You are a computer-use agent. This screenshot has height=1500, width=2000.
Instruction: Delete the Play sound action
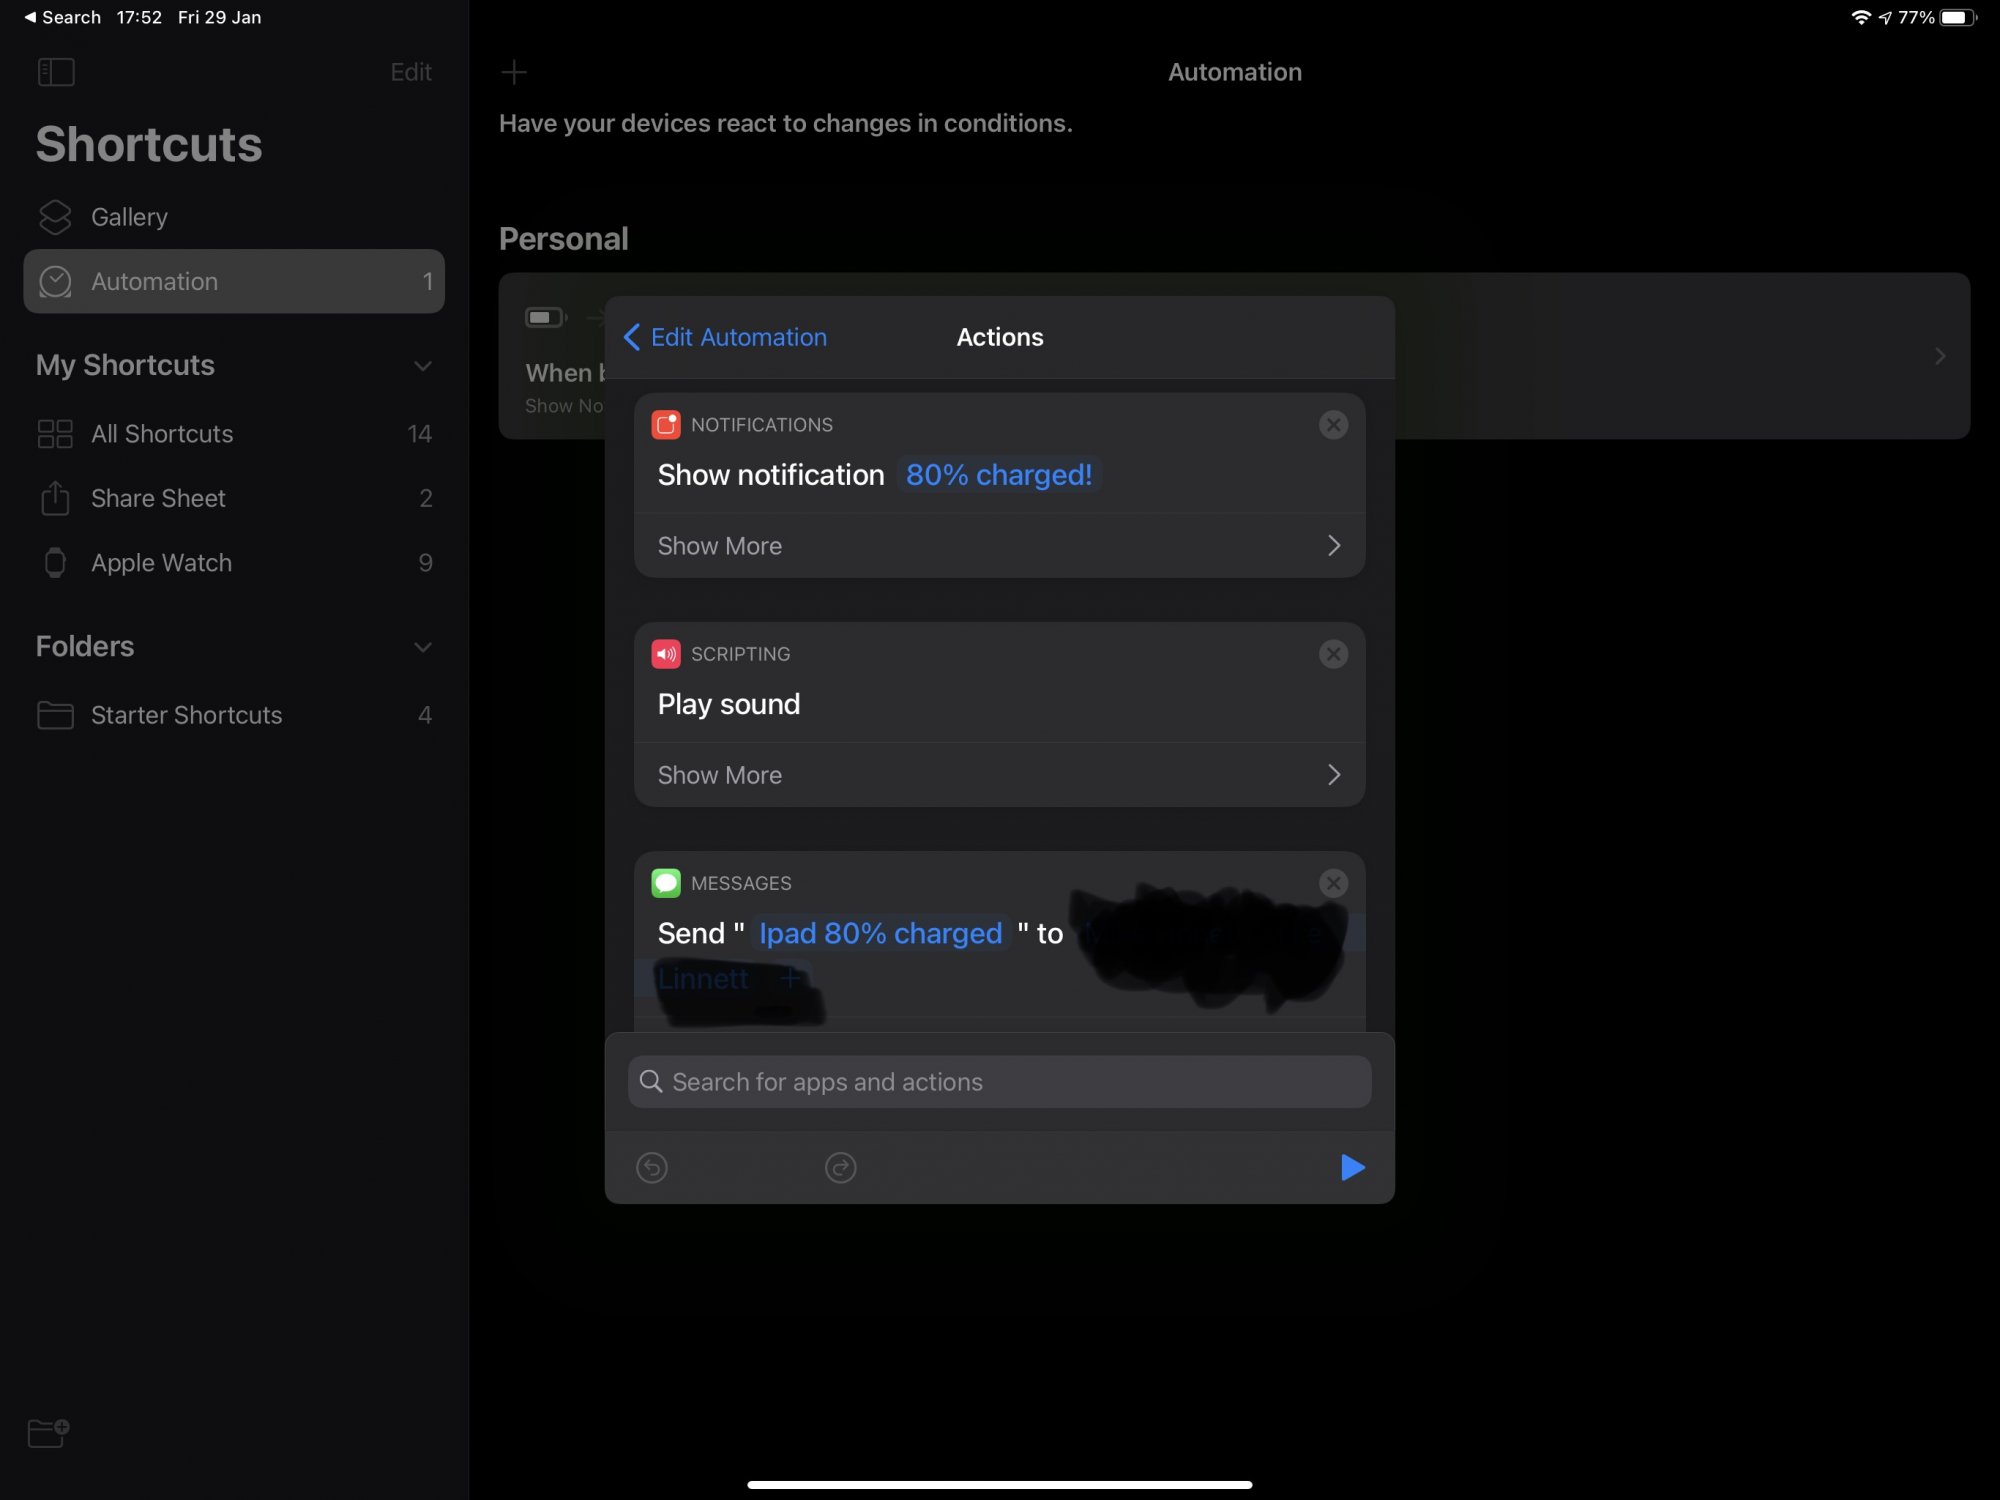pos(1333,654)
